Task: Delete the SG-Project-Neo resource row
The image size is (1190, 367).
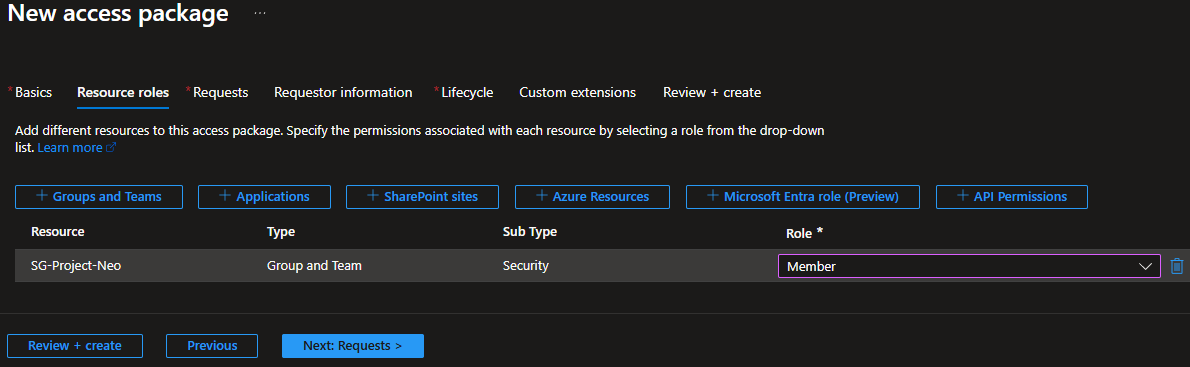Action: point(1176,266)
